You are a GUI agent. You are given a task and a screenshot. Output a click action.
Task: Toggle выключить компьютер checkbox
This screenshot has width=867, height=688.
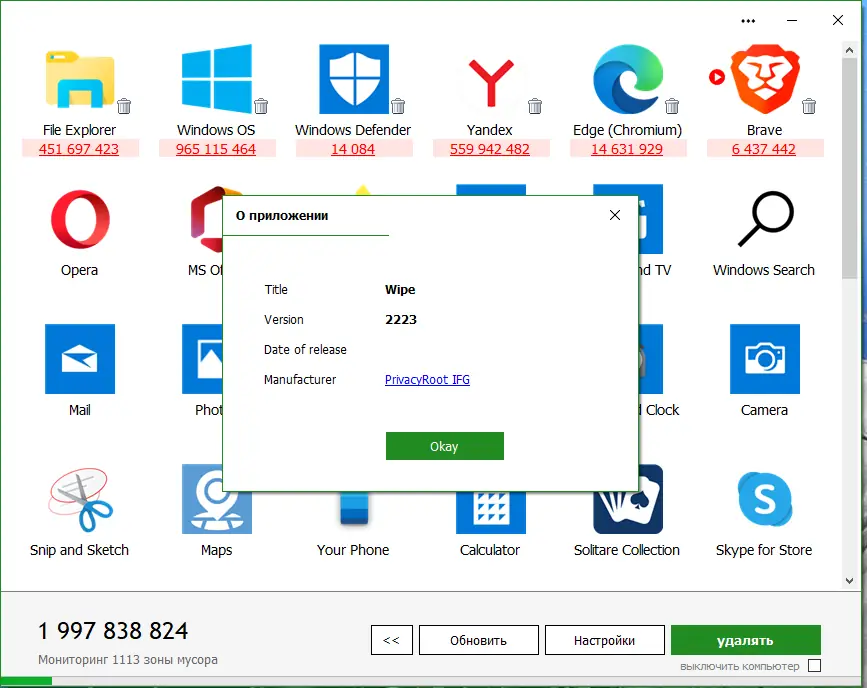[x=814, y=665]
